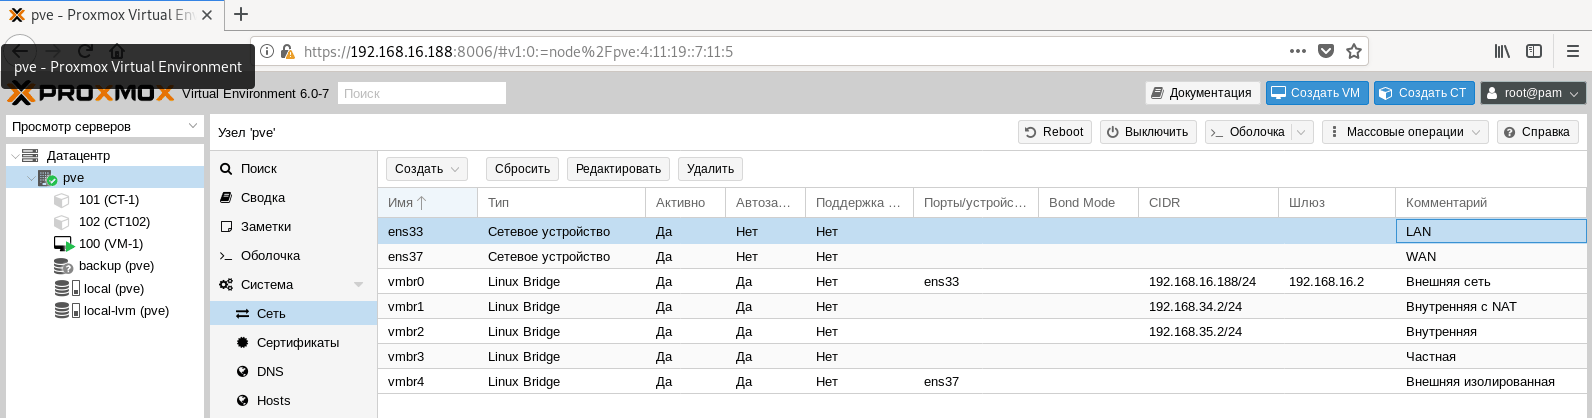
Task: Click the Reboot button
Action: coord(1054,132)
